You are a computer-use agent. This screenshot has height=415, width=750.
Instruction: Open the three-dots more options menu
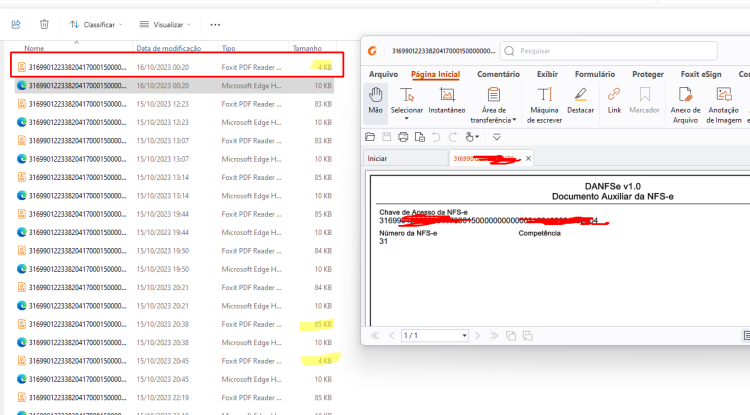tap(215, 24)
